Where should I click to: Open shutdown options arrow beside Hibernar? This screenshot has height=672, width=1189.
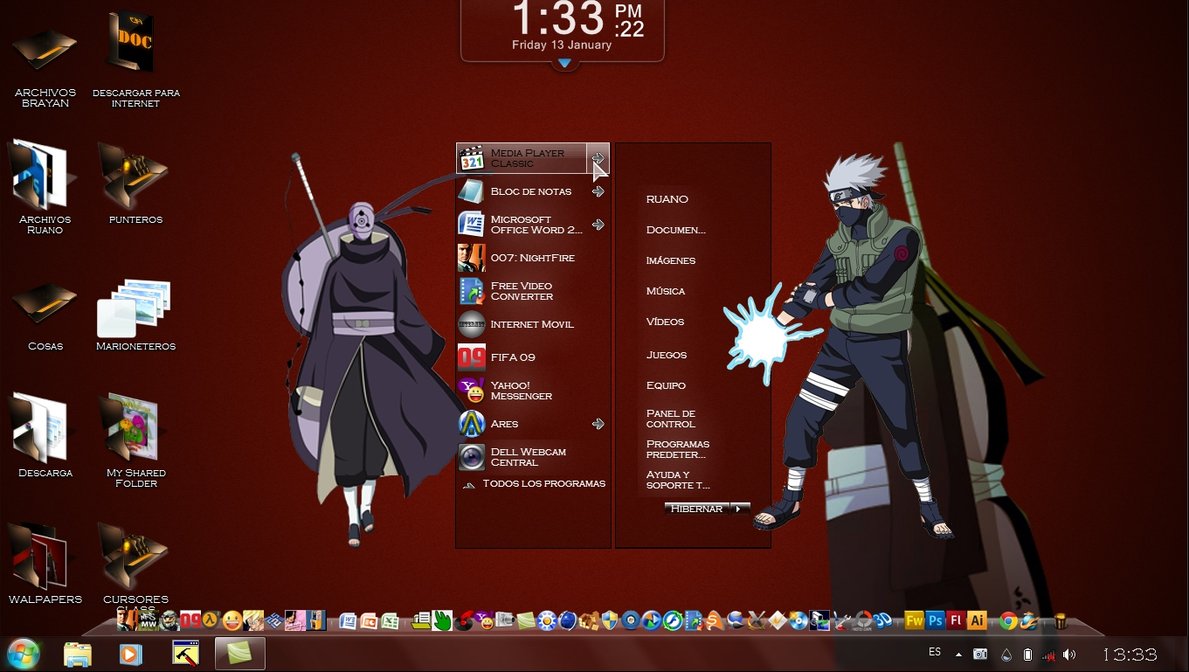click(740, 509)
